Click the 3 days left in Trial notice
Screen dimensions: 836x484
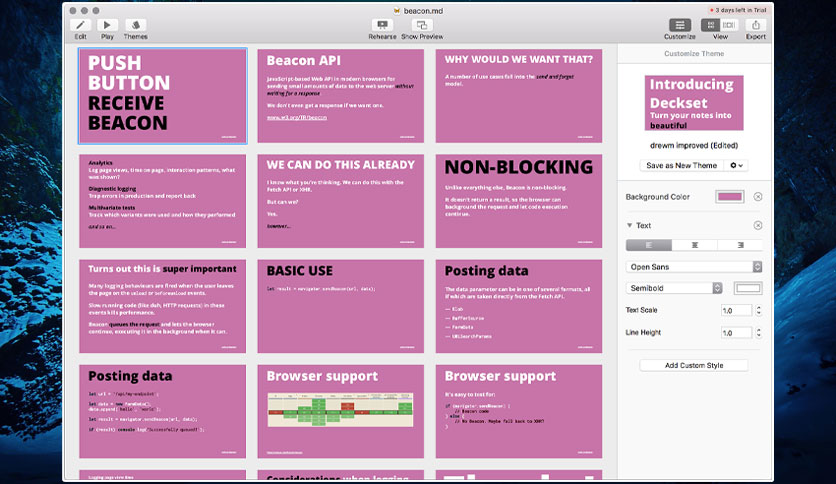tap(738, 10)
